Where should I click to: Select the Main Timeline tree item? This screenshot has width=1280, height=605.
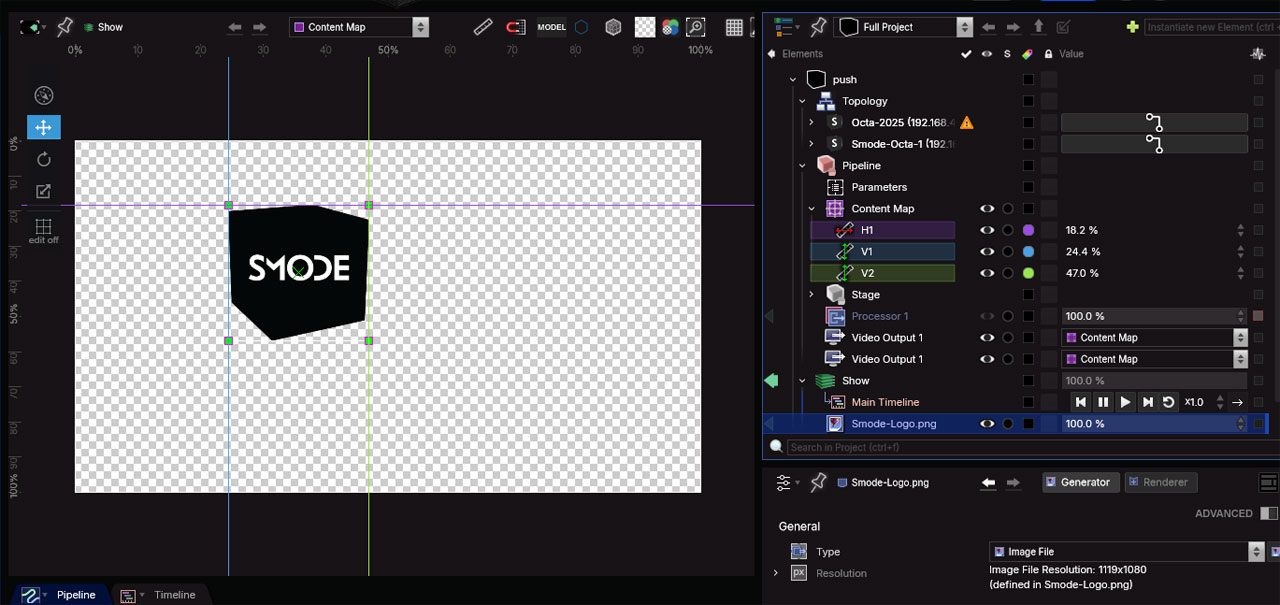coord(885,402)
